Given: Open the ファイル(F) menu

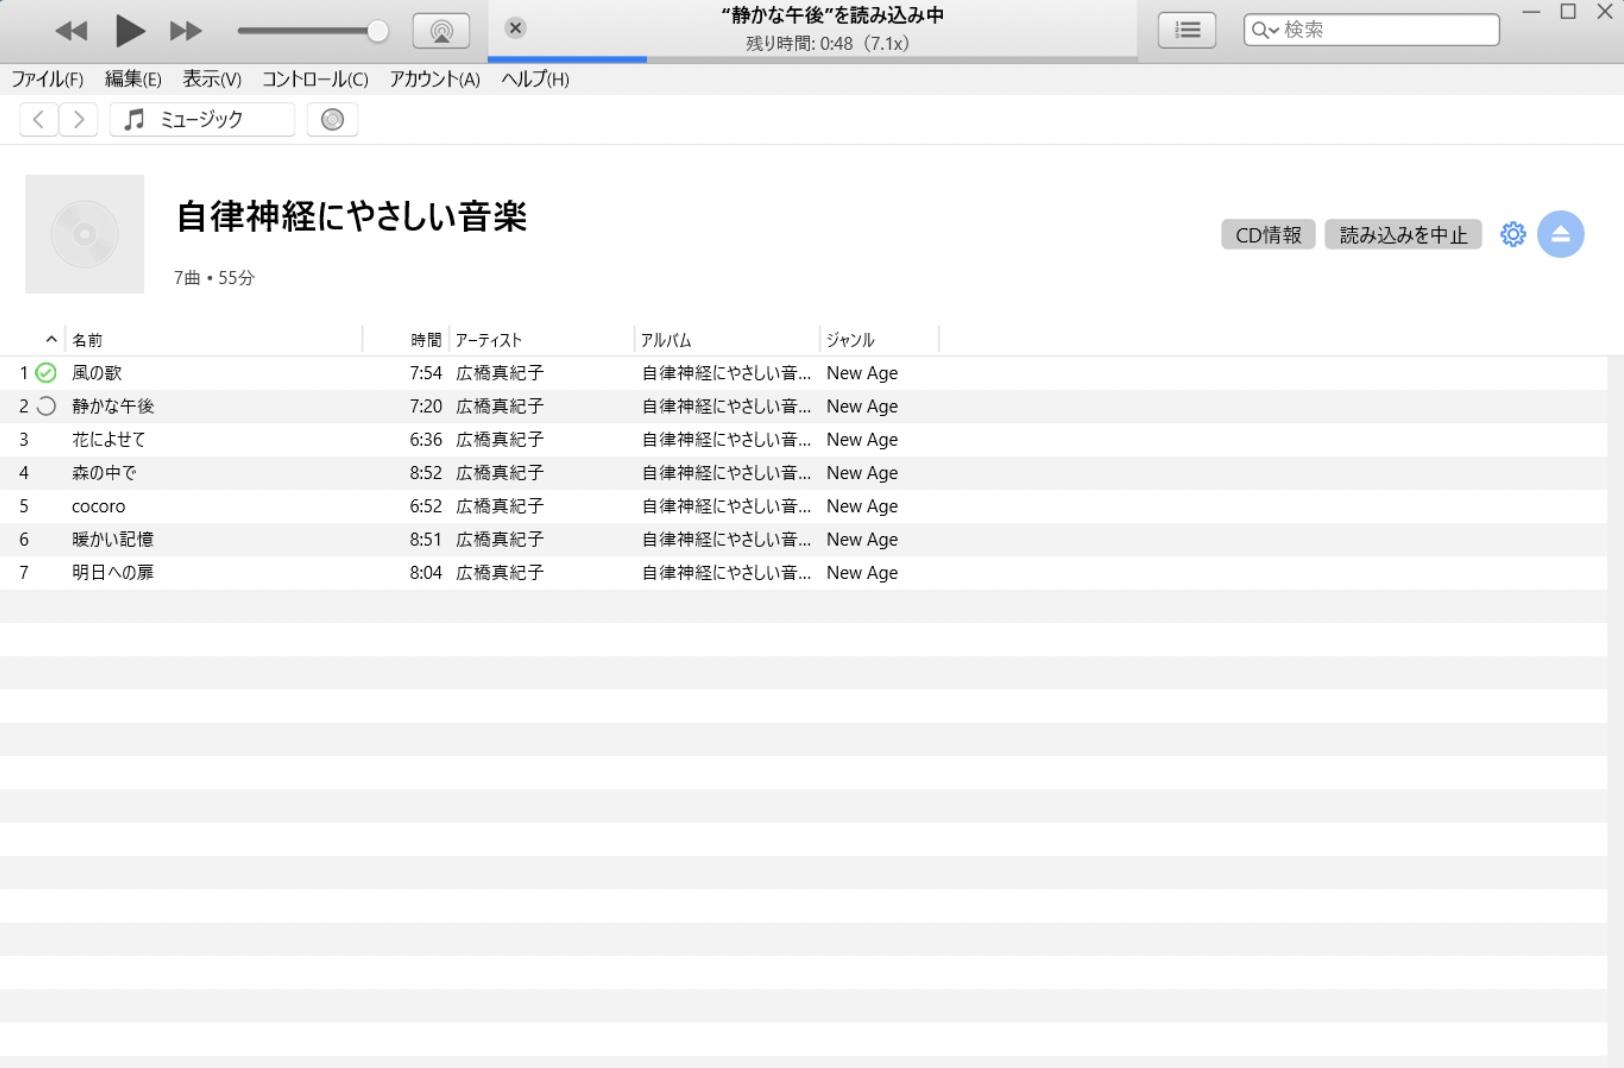Looking at the screenshot, I should pos(47,79).
